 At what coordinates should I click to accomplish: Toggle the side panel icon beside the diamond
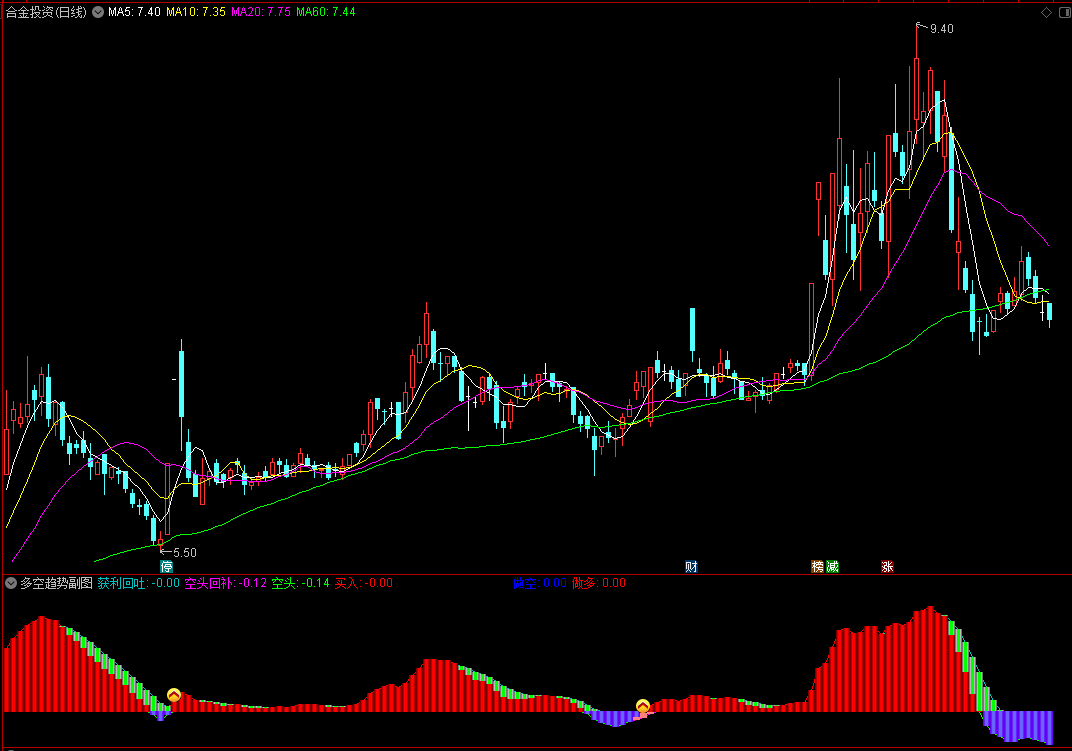[1064, 12]
